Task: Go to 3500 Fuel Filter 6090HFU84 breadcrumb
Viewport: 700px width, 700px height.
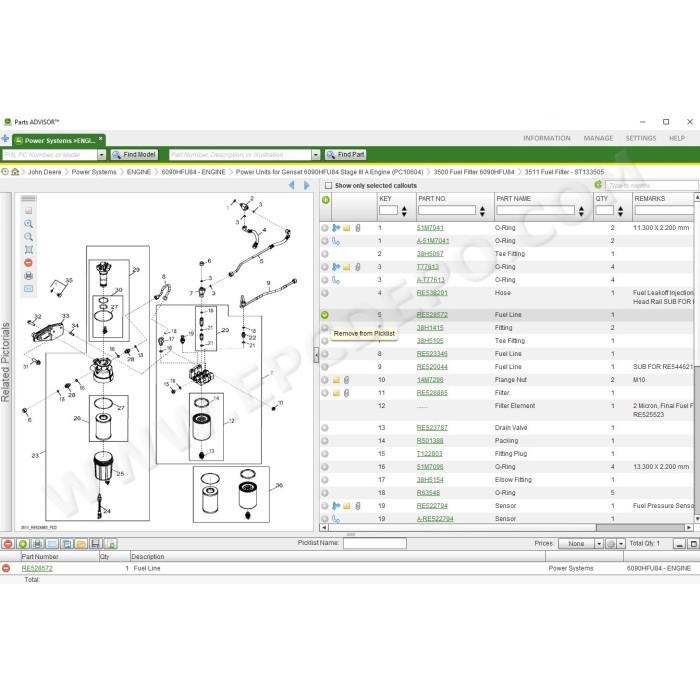Action: (x=474, y=172)
